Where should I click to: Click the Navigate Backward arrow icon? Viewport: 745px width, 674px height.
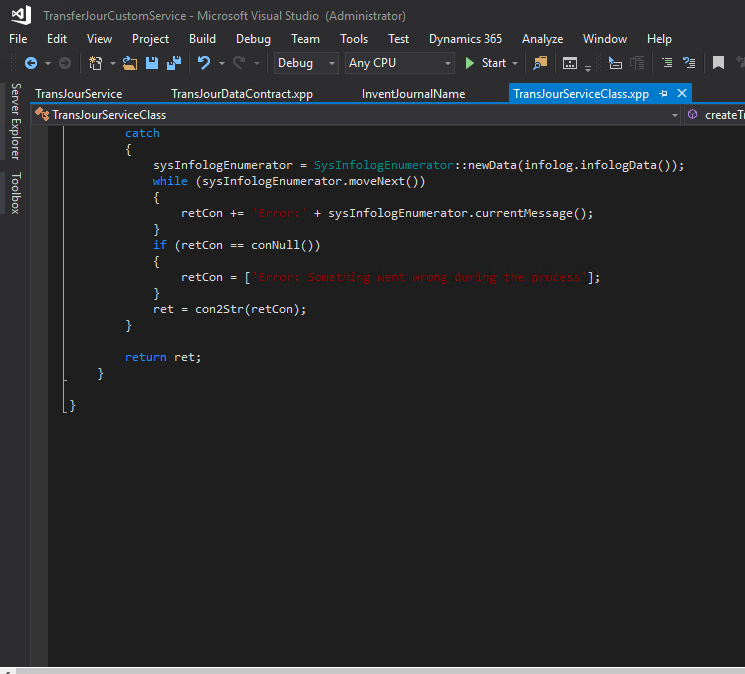(30, 63)
